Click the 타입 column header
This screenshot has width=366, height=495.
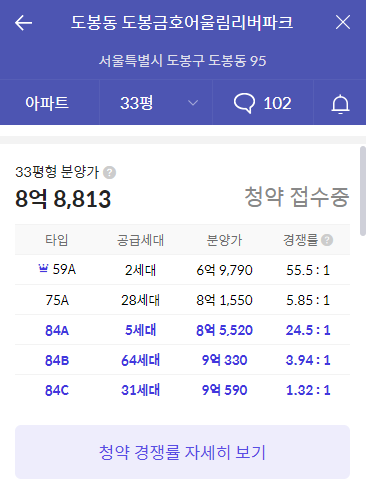(57, 240)
